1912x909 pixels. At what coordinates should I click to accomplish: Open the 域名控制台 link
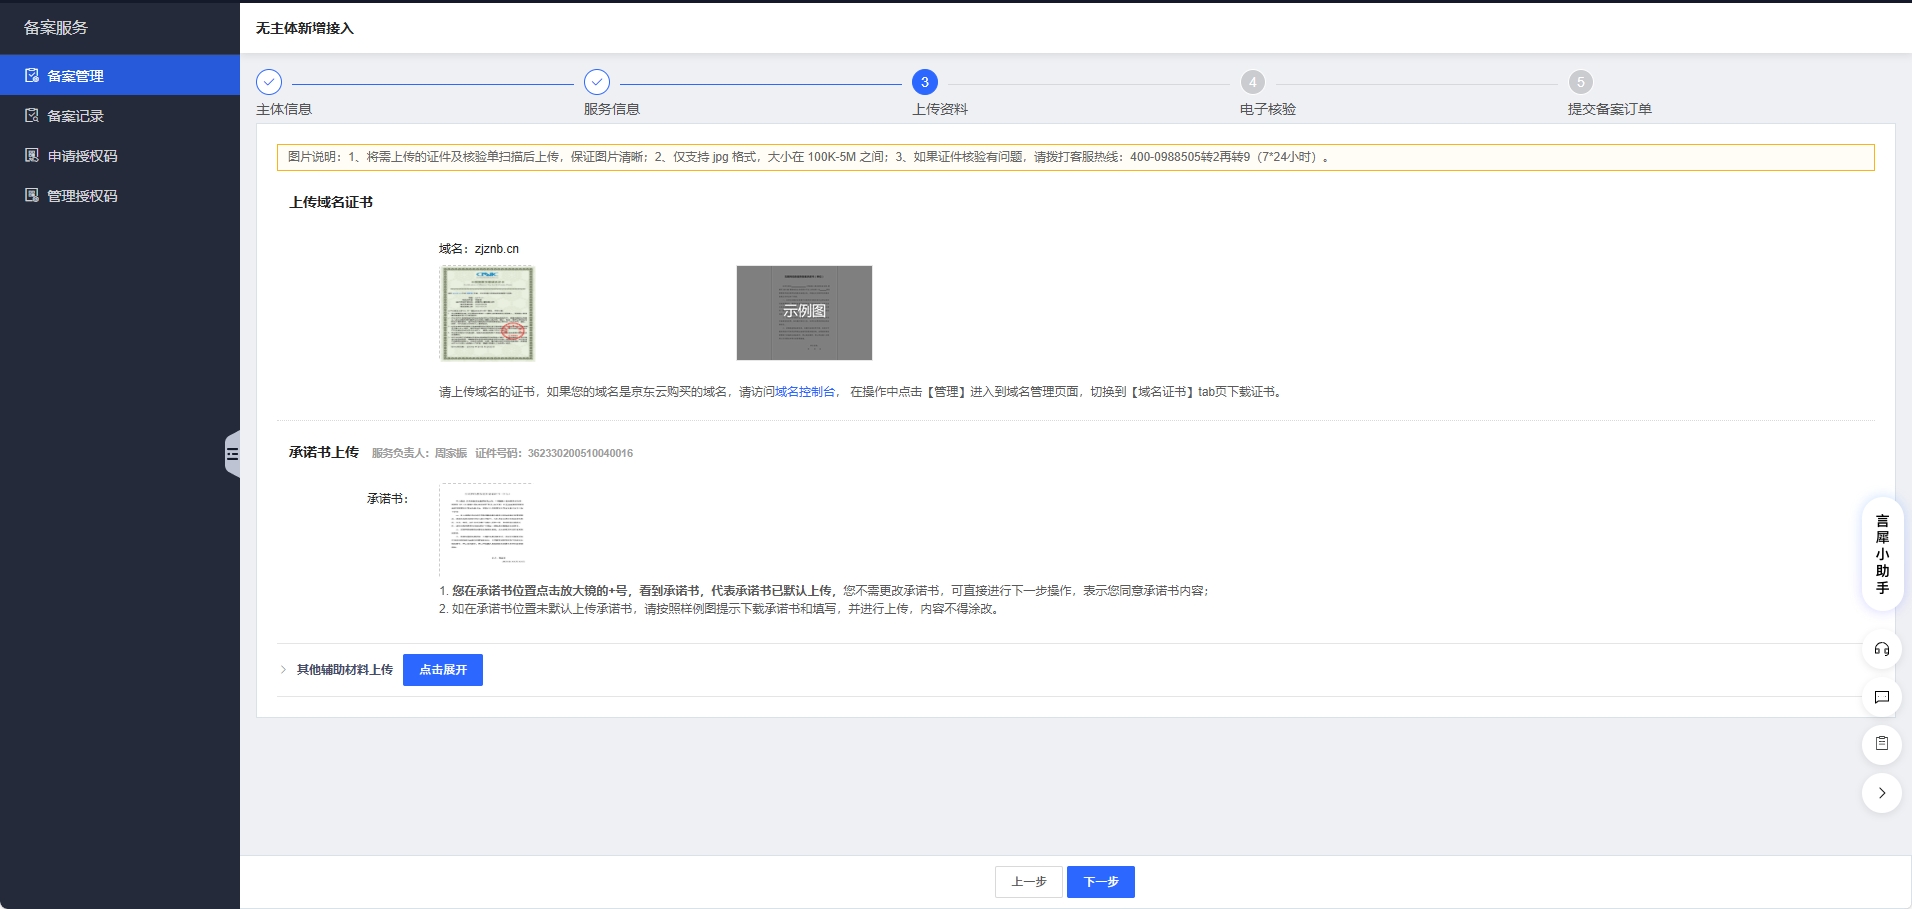click(x=805, y=392)
